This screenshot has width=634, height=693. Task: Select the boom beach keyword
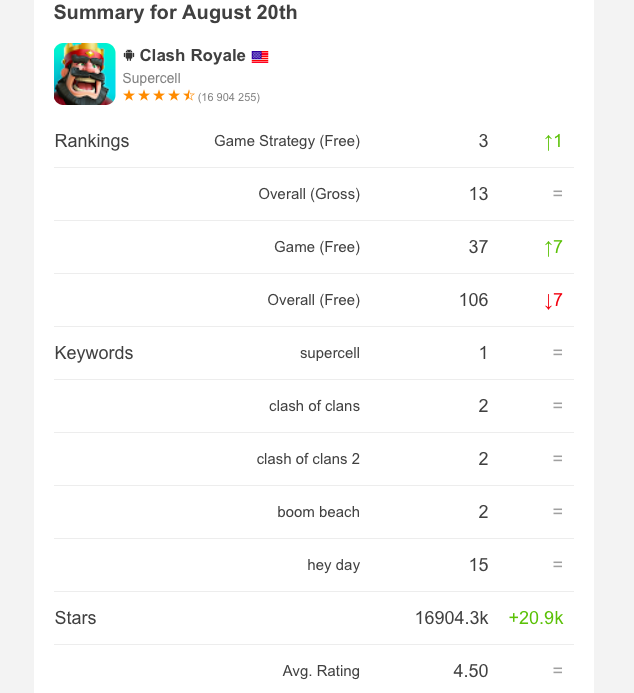click(x=319, y=512)
